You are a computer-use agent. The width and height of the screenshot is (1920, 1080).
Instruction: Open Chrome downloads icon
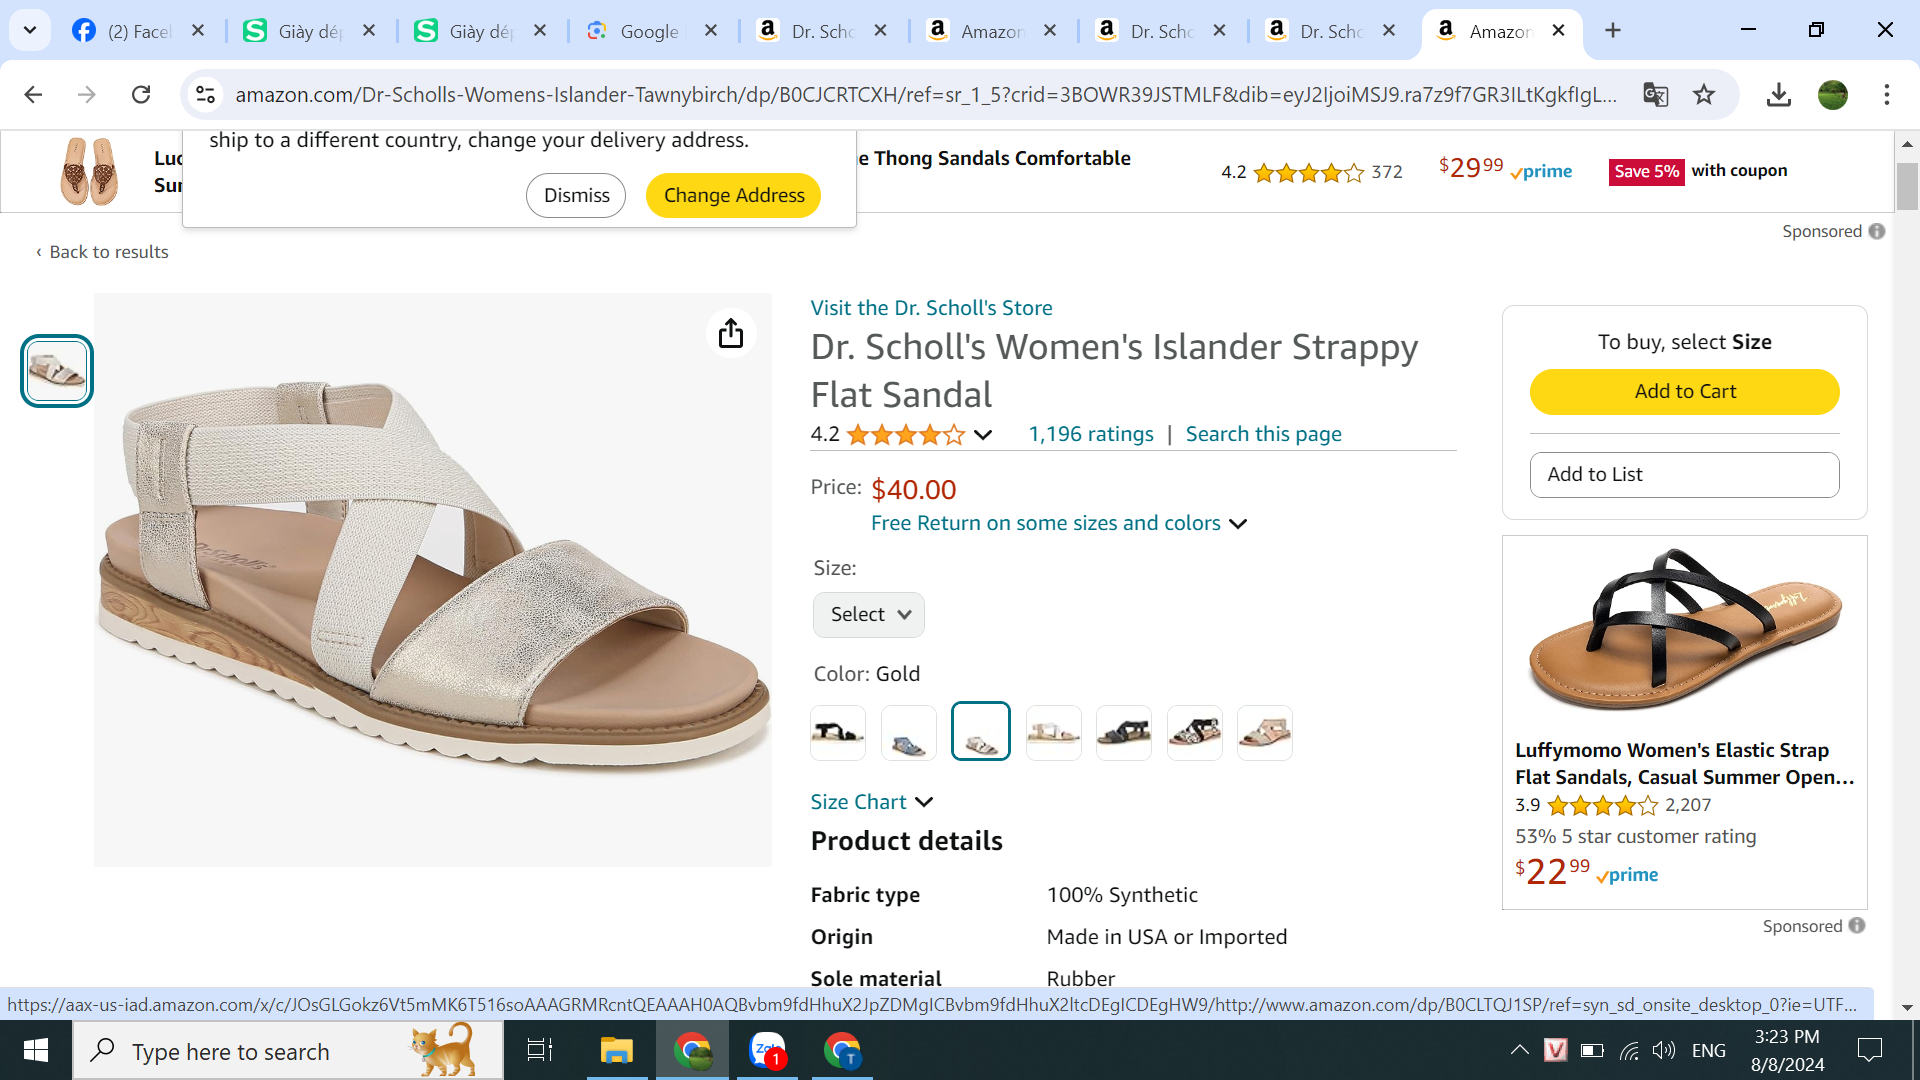1778,95
